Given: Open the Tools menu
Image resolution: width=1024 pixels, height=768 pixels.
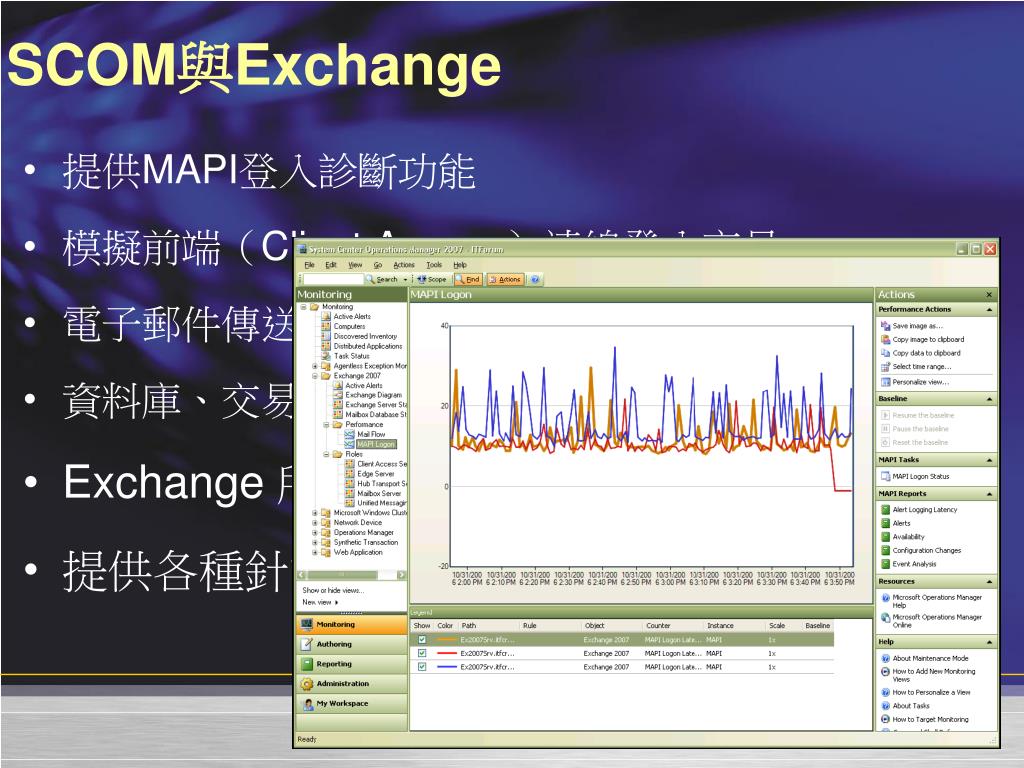Looking at the screenshot, I should (434, 265).
